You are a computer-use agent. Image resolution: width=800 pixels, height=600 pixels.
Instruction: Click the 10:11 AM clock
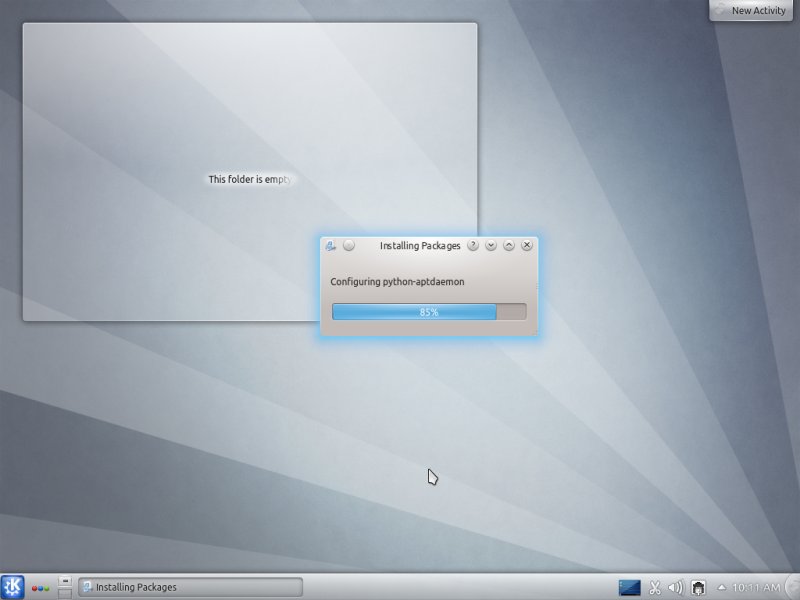click(x=756, y=588)
